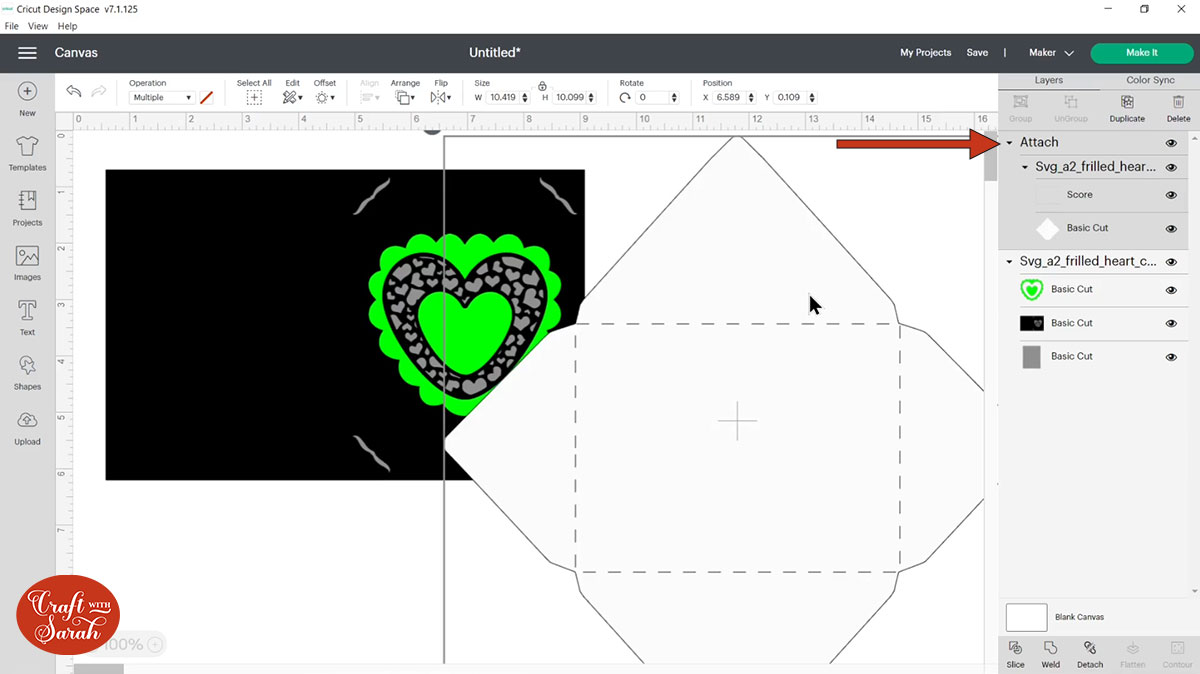This screenshot has height=674, width=1200.
Task: Click the Save link
Action: pyautogui.click(x=977, y=53)
